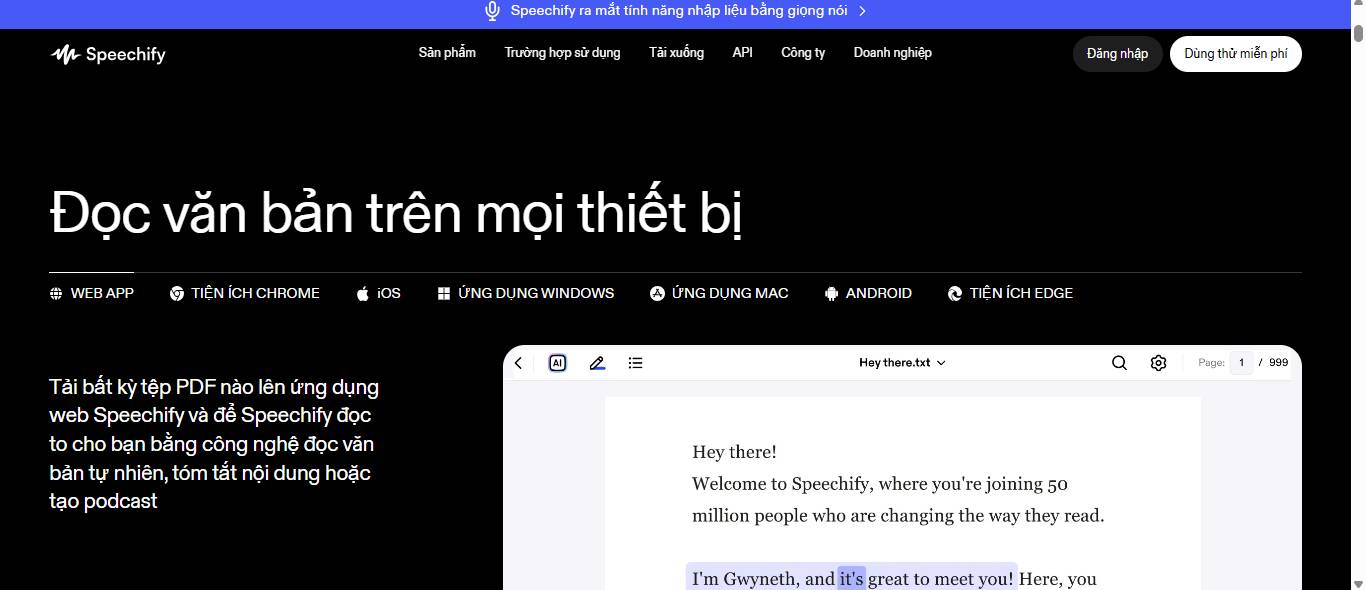Click the Windows logo icon
This screenshot has height=590, width=1366.
coord(444,294)
